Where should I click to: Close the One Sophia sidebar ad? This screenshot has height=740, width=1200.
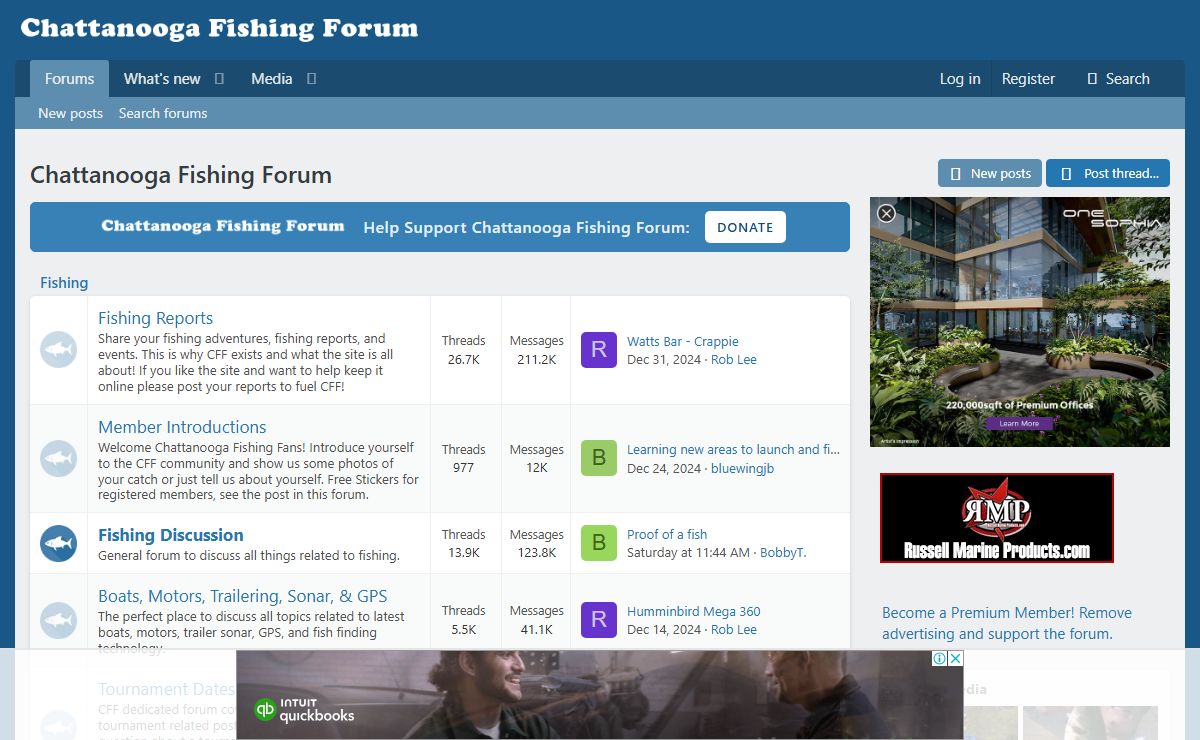point(887,213)
